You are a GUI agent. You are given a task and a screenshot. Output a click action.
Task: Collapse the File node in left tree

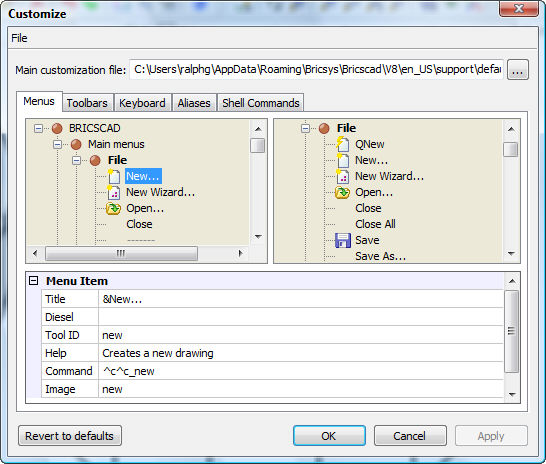[76, 160]
